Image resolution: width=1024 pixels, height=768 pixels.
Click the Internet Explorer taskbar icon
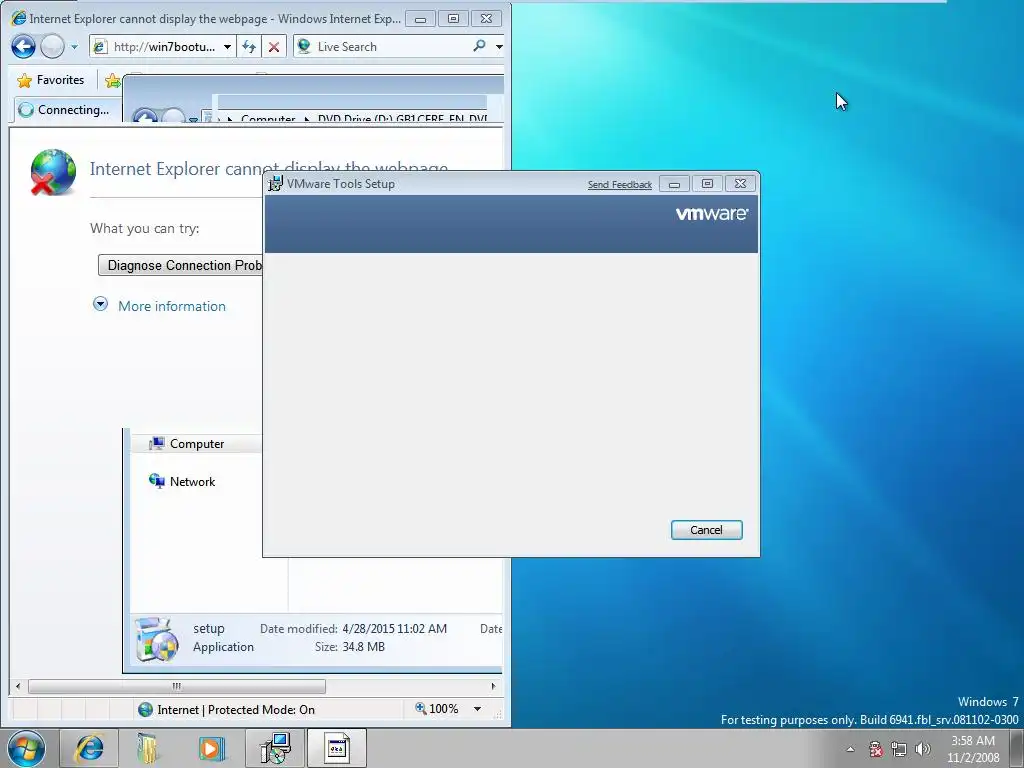click(x=89, y=748)
